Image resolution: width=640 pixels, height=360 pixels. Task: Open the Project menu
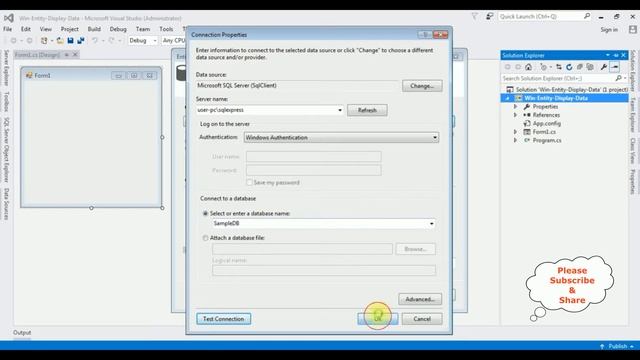pyautogui.click(x=70, y=29)
